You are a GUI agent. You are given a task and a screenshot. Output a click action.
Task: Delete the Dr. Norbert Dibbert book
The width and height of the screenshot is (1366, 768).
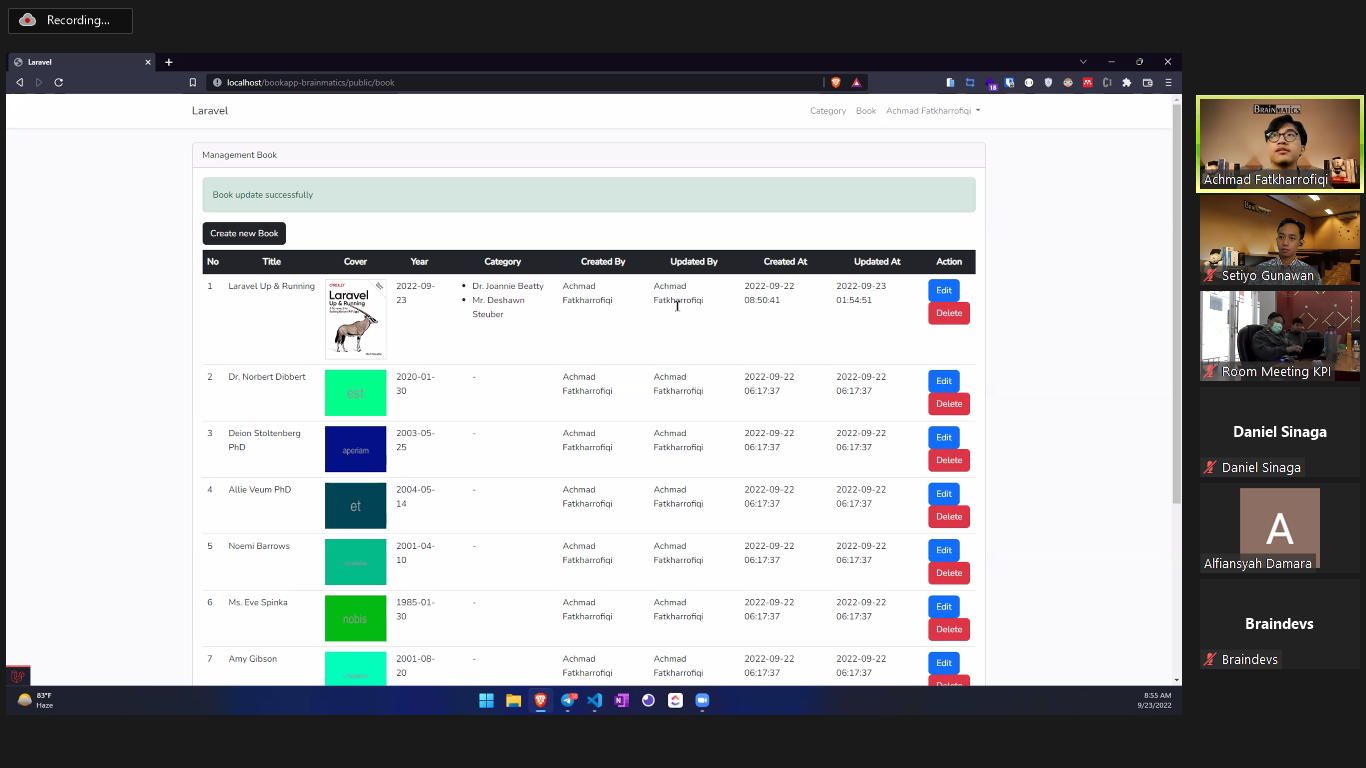pyautogui.click(x=948, y=404)
